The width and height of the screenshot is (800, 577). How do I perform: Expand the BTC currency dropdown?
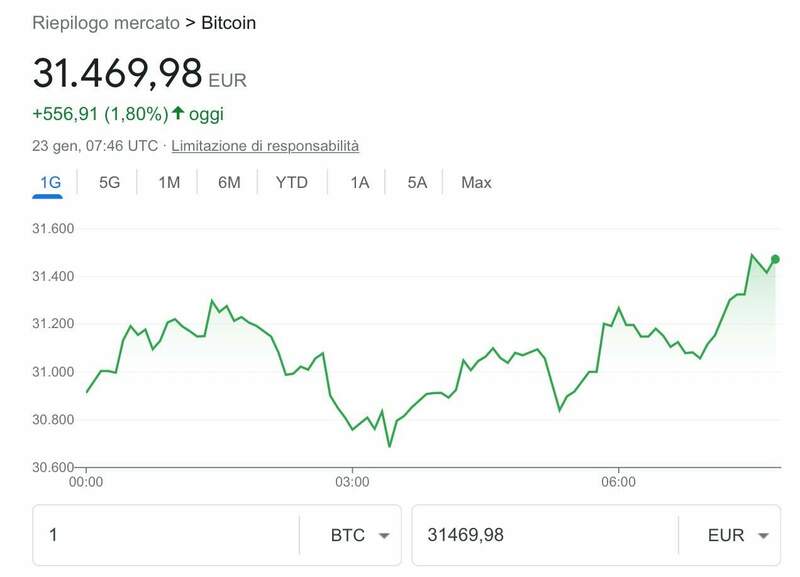pos(359,535)
